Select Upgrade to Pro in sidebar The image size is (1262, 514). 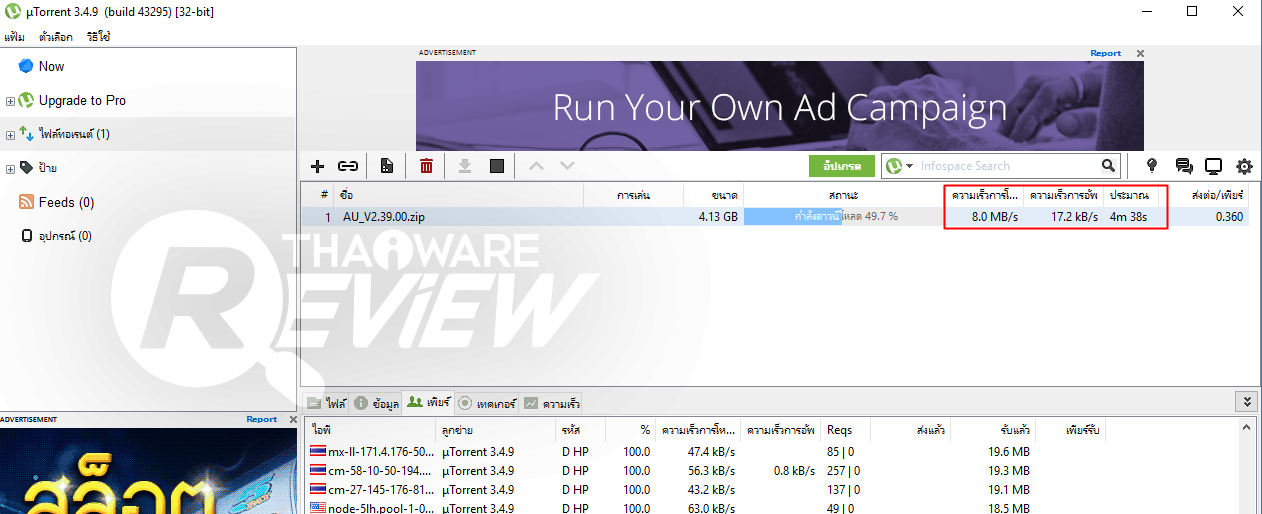coord(82,100)
